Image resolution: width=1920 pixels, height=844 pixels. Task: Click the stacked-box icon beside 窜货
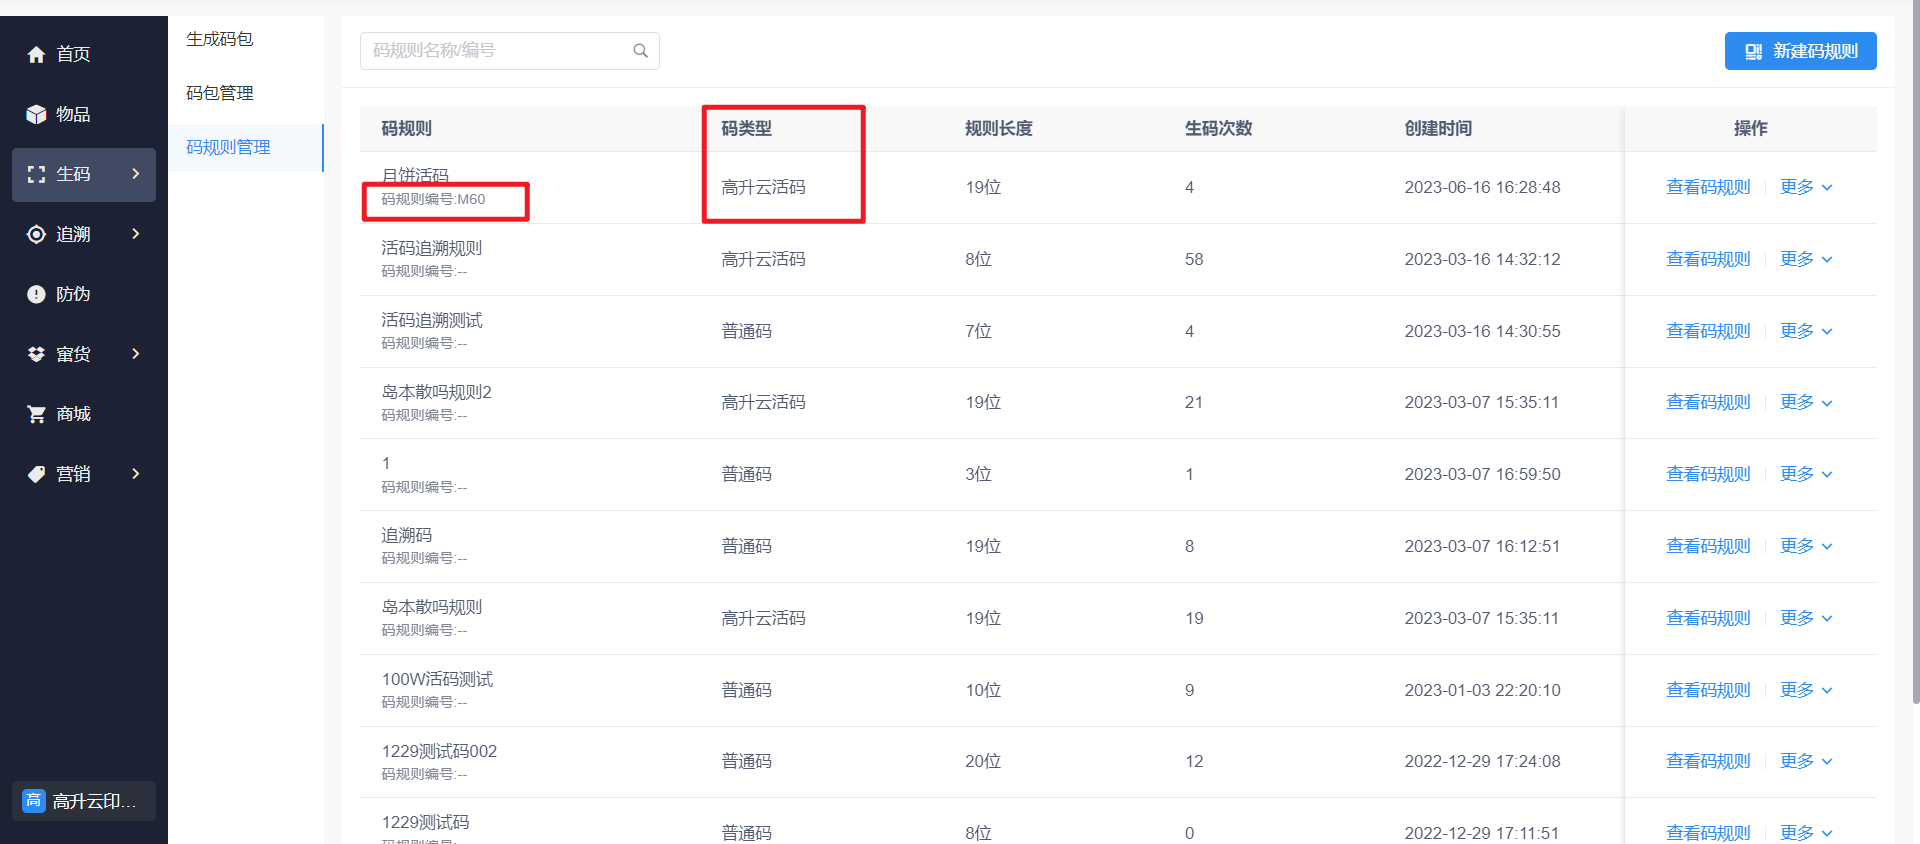pos(36,354)
